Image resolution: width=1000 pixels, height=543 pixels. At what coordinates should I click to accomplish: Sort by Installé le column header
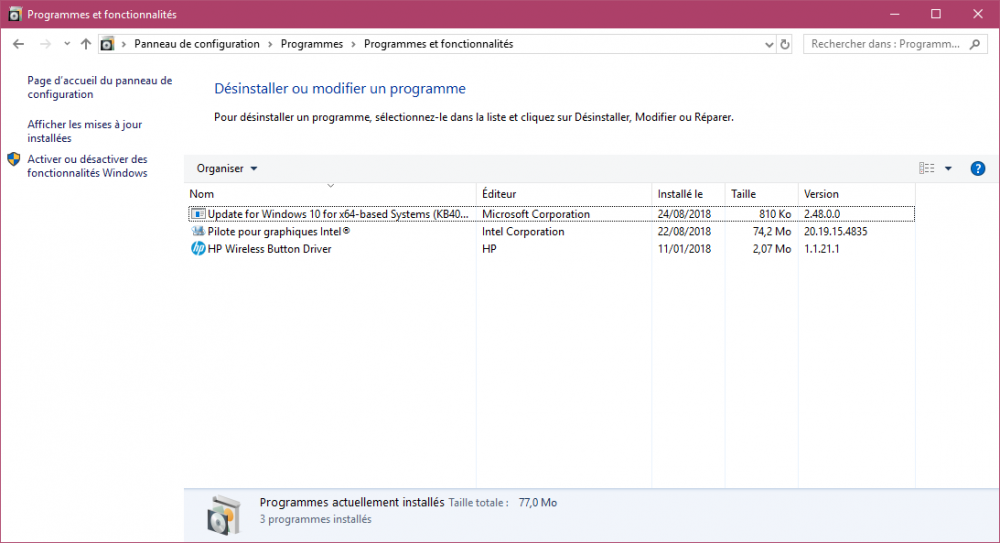(688, 194)
